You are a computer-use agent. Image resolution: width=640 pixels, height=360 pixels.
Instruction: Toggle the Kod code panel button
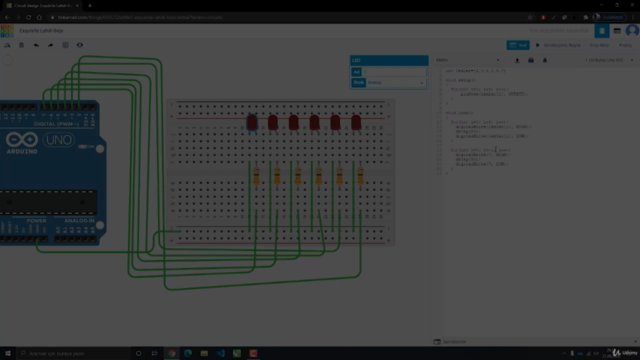click(x=518, y=45)
